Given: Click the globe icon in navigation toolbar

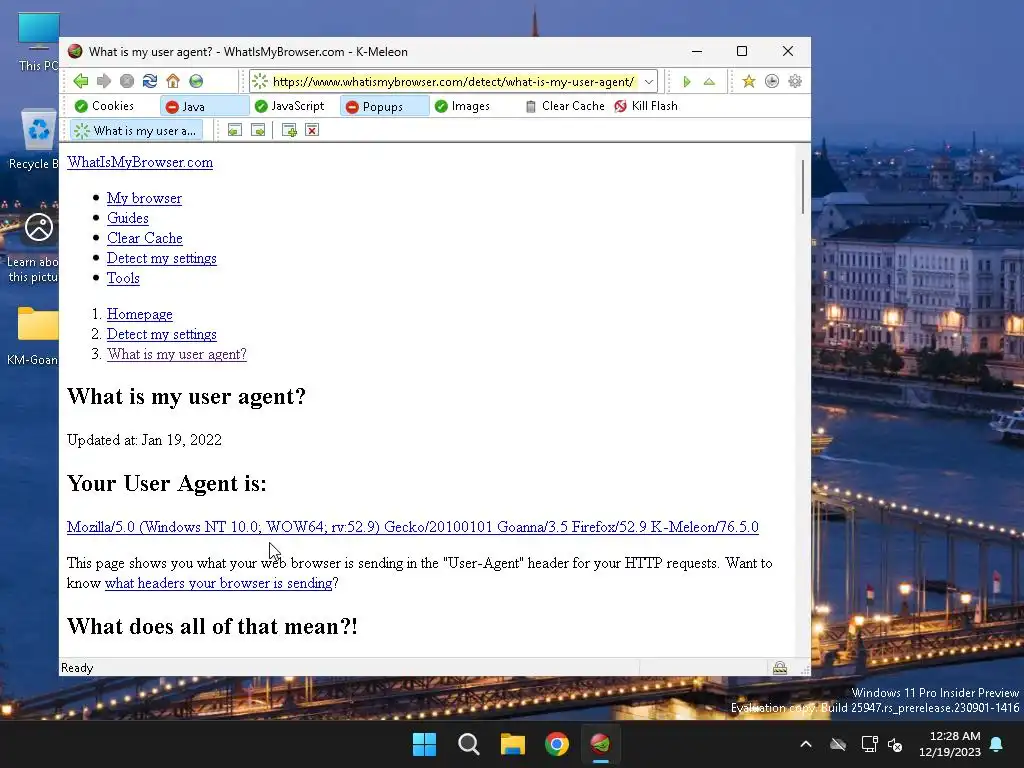Looking at the screenshot, I should tap(196, 81).
